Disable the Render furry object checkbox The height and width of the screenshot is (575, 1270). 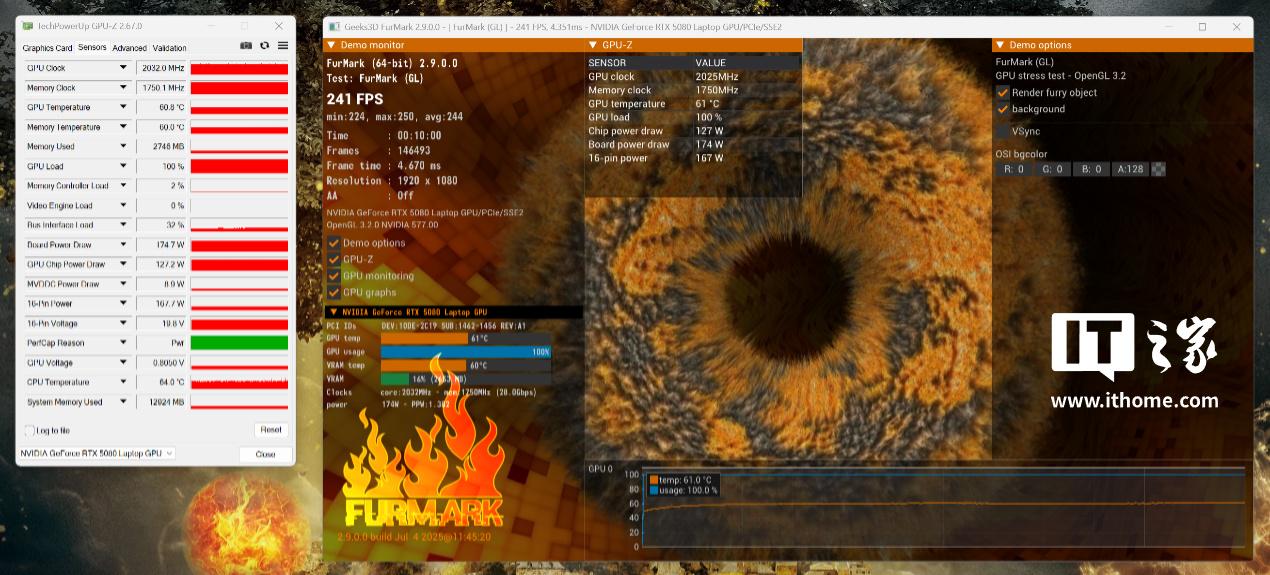click(x=1003, y=93)
